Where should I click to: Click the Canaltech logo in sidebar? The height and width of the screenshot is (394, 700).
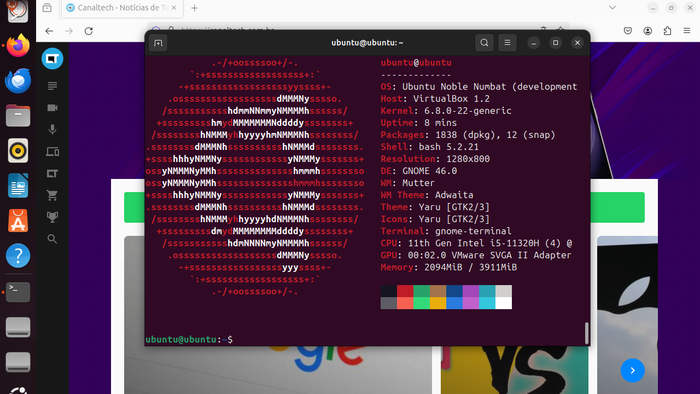pyautogui.click(x=52, y=59)
